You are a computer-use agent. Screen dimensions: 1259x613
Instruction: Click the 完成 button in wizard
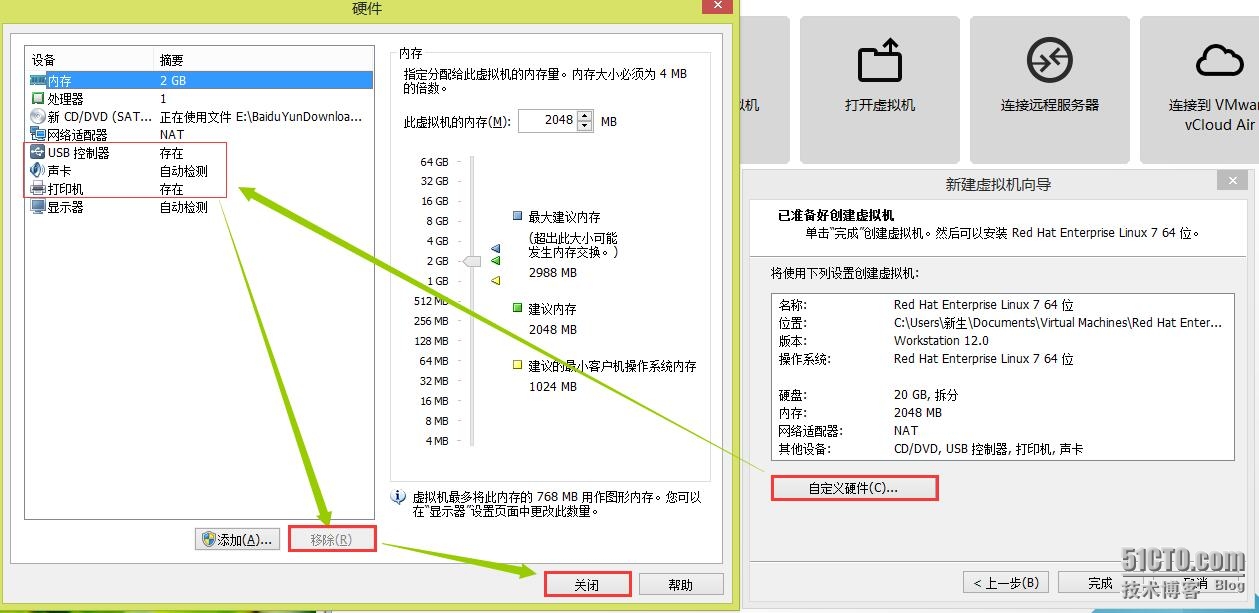[1100, 582]
